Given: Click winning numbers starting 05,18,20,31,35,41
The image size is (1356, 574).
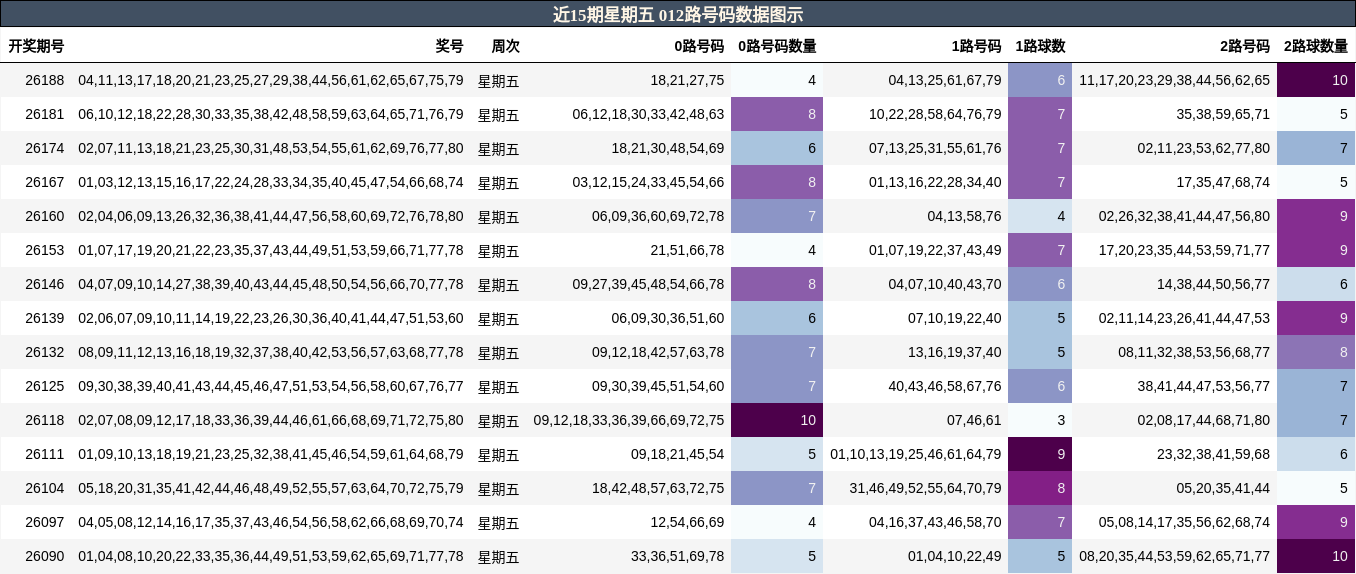Looking at the screenshot, I should click(x=271, y=488).
